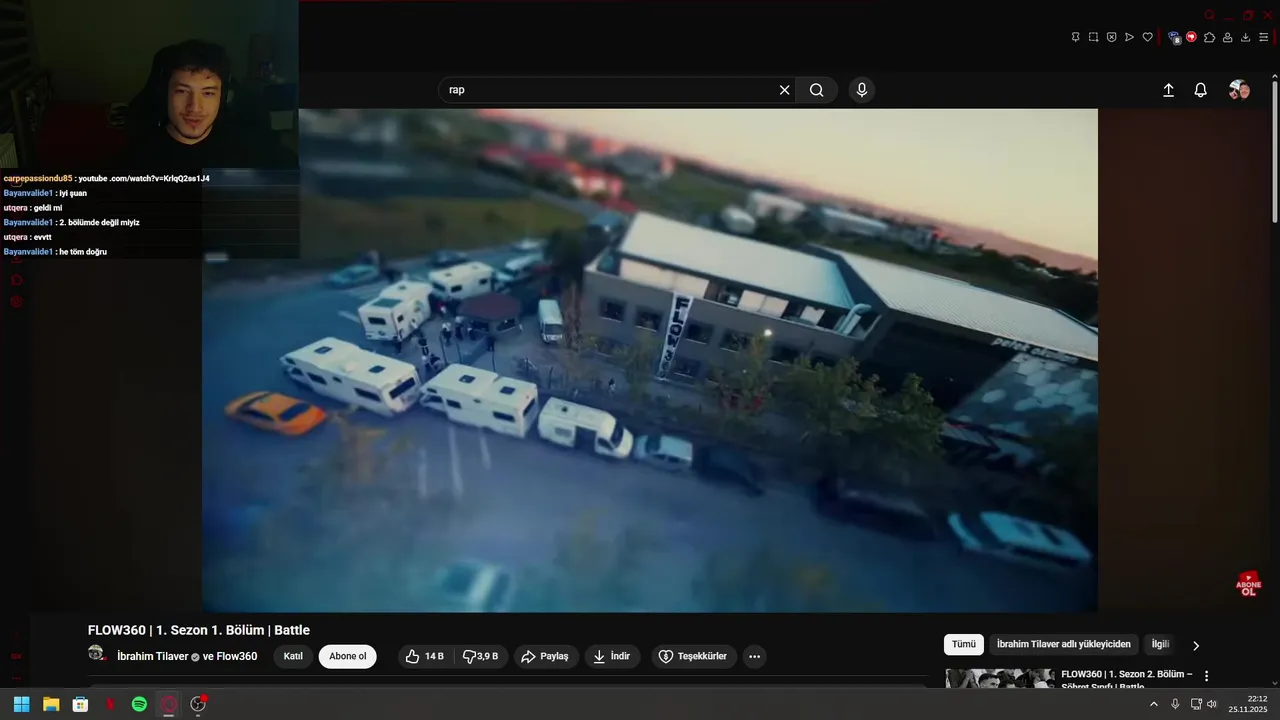
Task: Open the browser easy setup menu icon
Action: [1263, 37]
